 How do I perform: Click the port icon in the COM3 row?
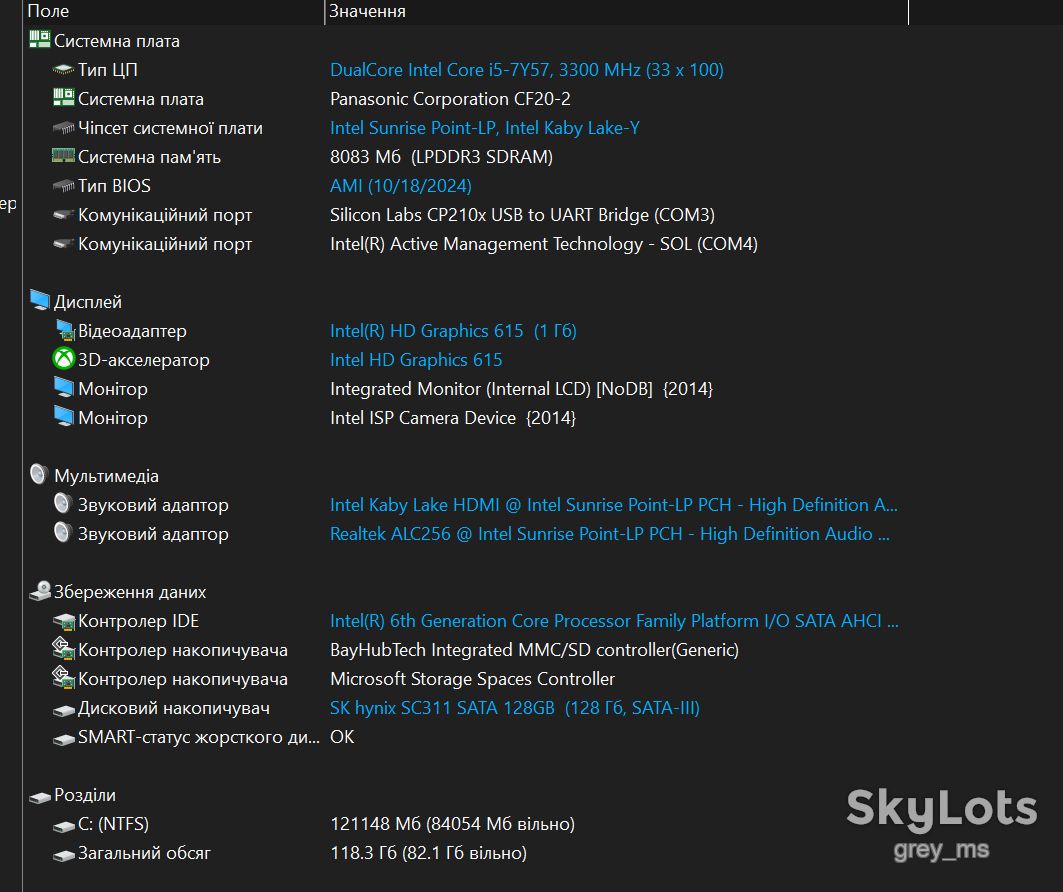(64, 215)
